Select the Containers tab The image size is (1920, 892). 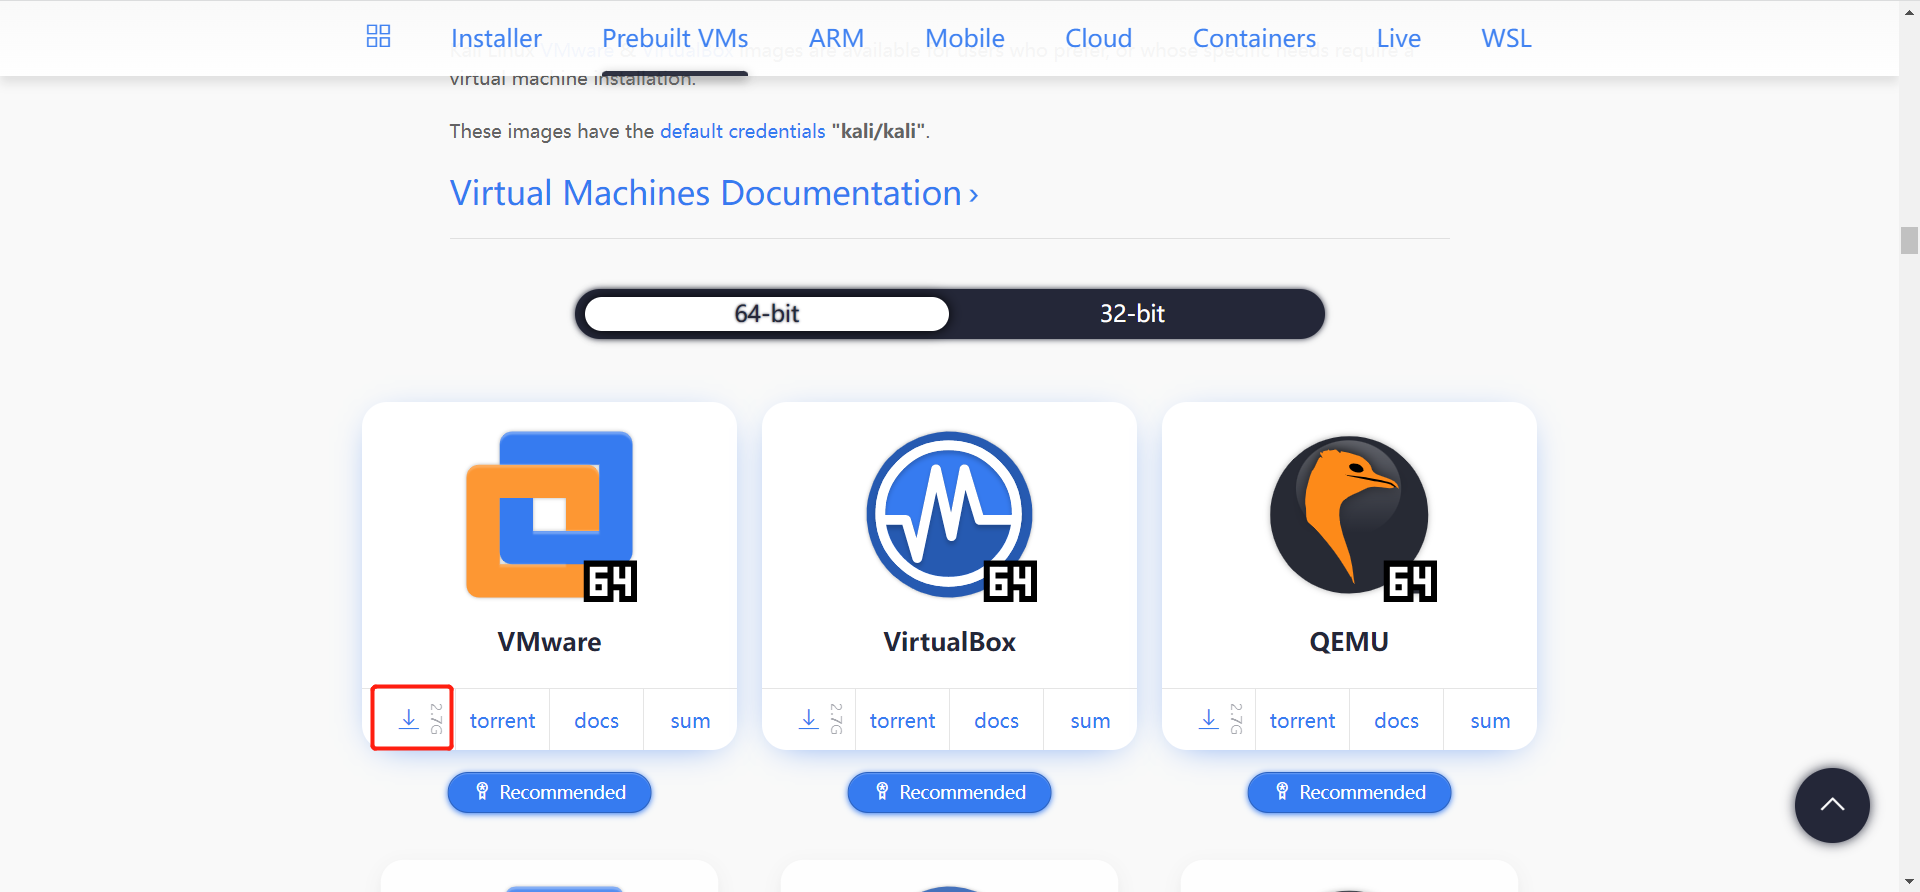pos(1255,38)
